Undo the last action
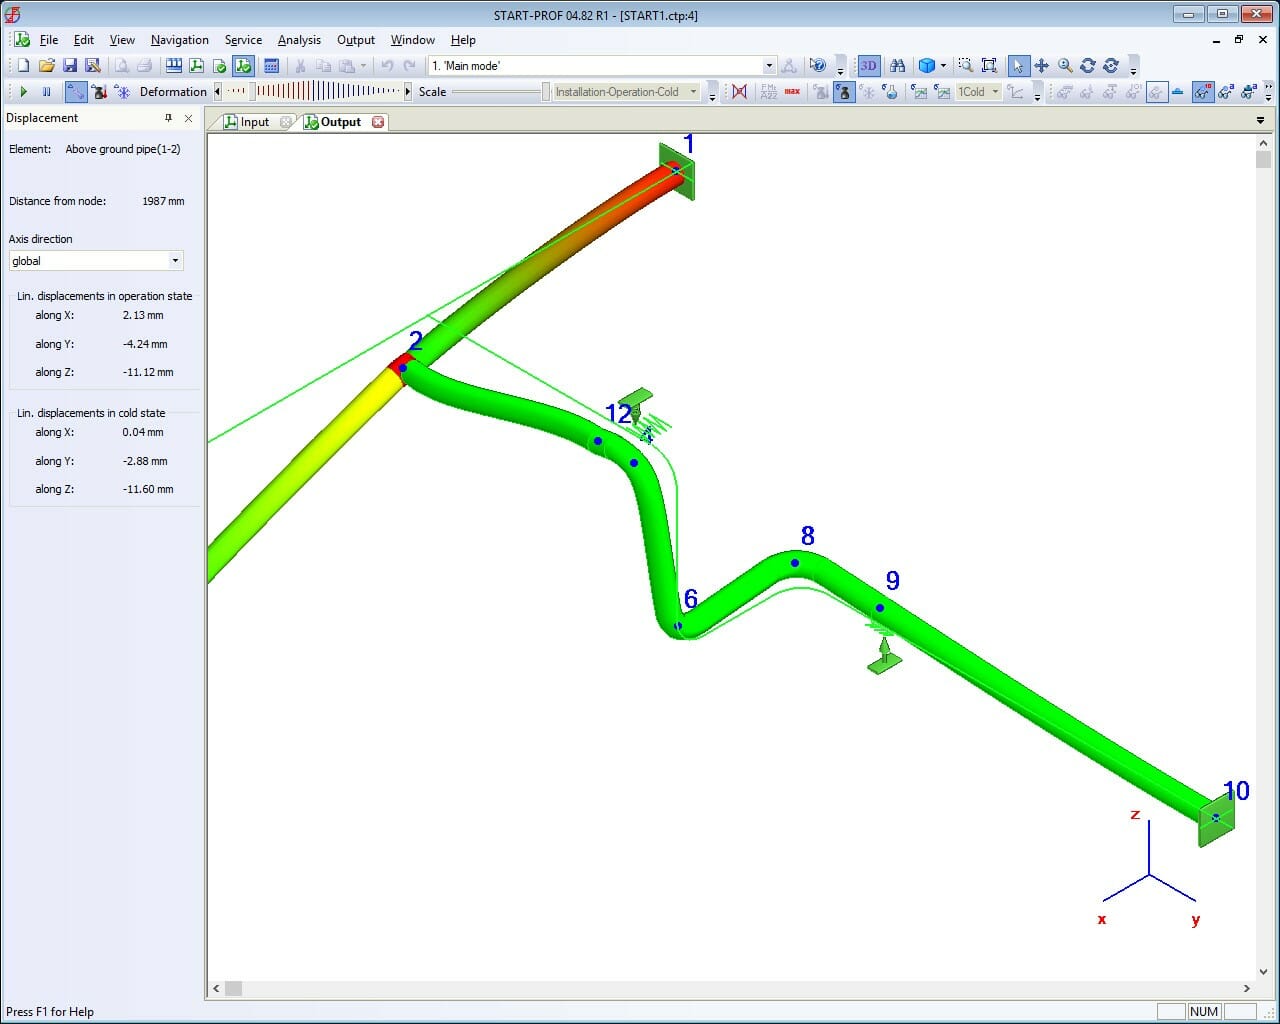The width and height of the screenshot is (1280, 1024). [x=387, y=65]
